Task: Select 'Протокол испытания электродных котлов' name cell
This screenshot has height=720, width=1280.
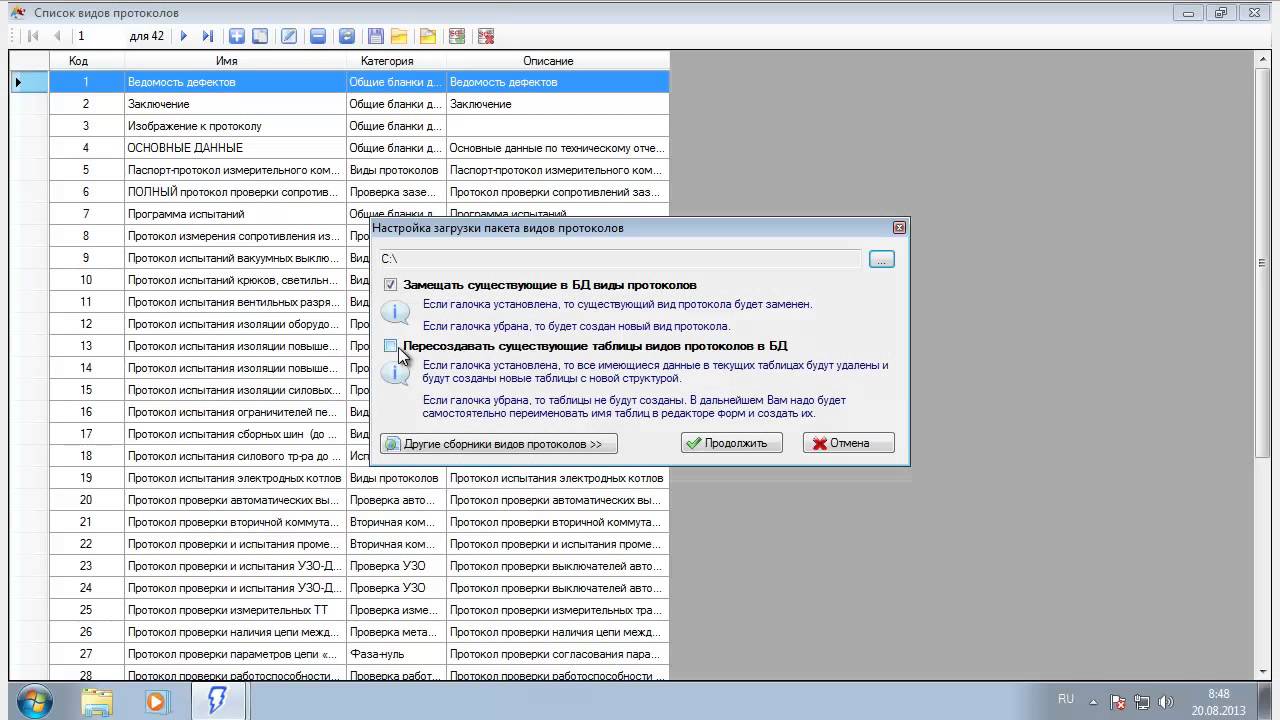Action: 235,478
